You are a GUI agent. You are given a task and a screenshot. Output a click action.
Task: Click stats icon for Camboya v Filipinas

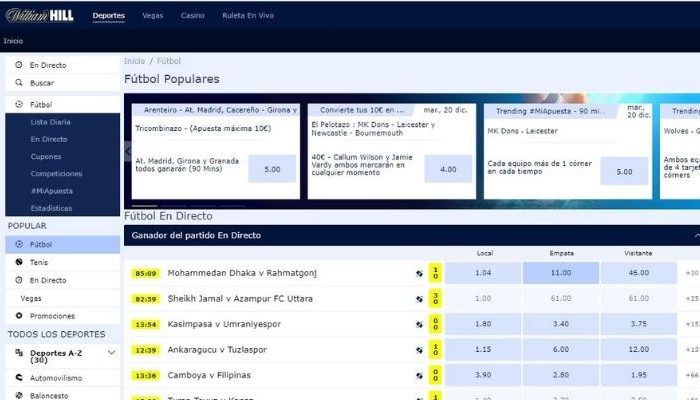tap(419, 375)
